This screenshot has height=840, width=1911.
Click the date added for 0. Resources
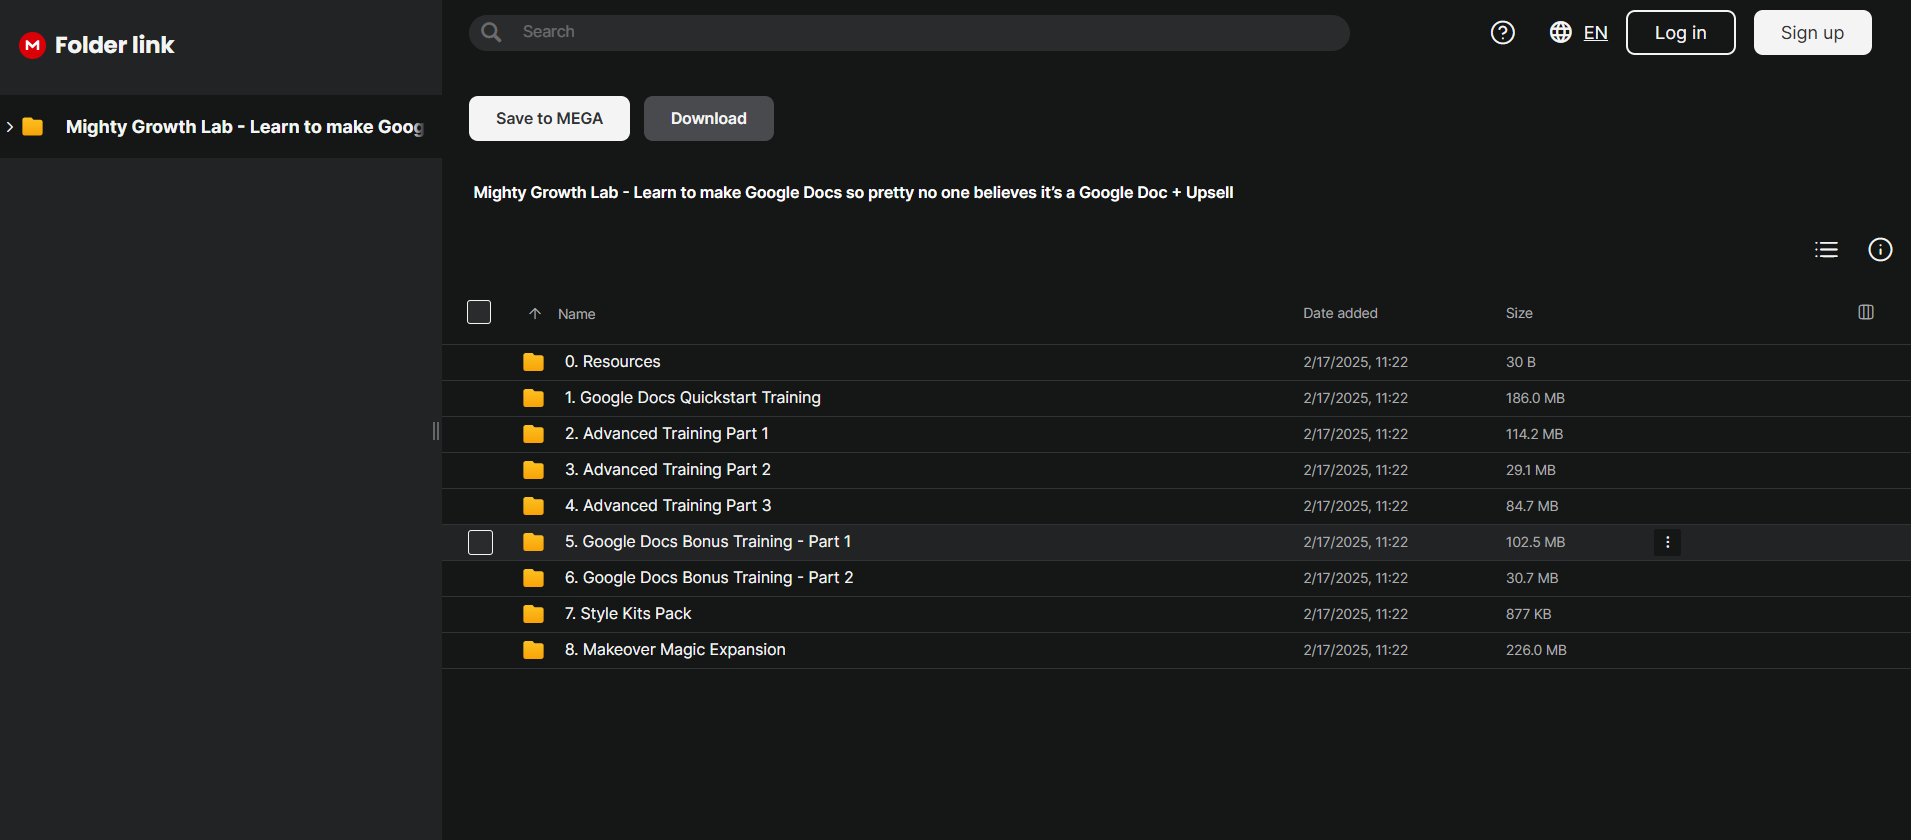tap(1355, 362)
